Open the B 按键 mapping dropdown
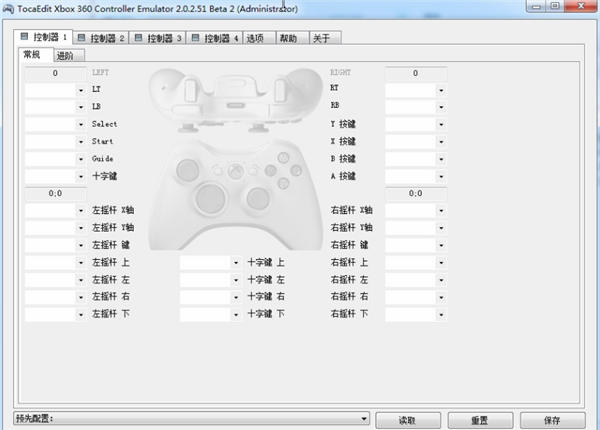Viewport: 600px width, 430px height. point(416,159)
